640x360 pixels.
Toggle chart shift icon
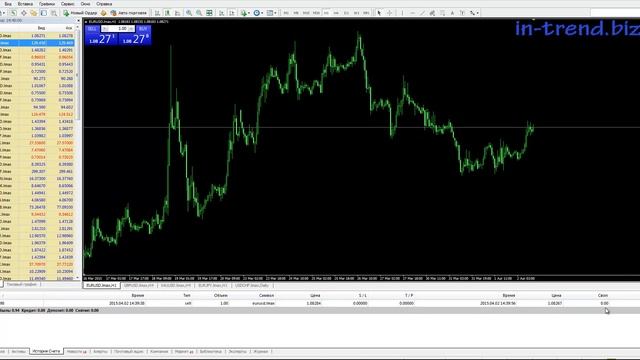[x=231, y=13]
